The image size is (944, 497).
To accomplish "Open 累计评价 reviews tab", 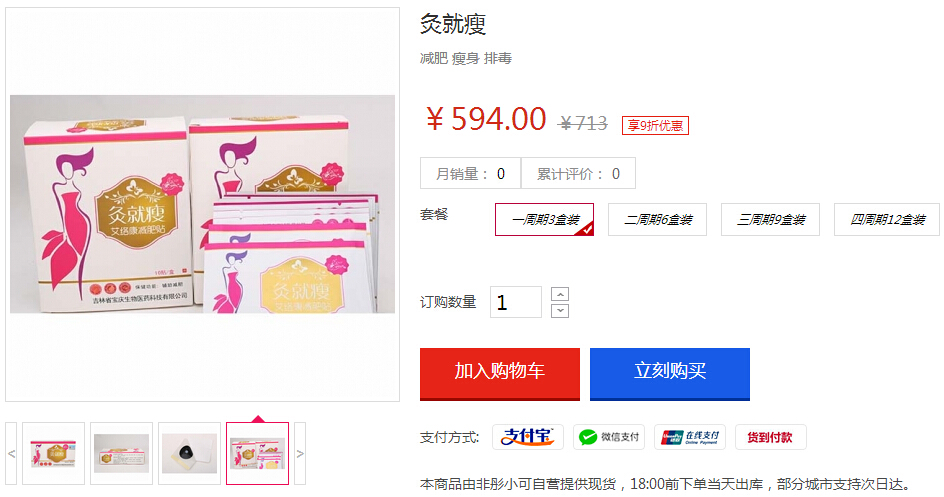I will (578, 174).
